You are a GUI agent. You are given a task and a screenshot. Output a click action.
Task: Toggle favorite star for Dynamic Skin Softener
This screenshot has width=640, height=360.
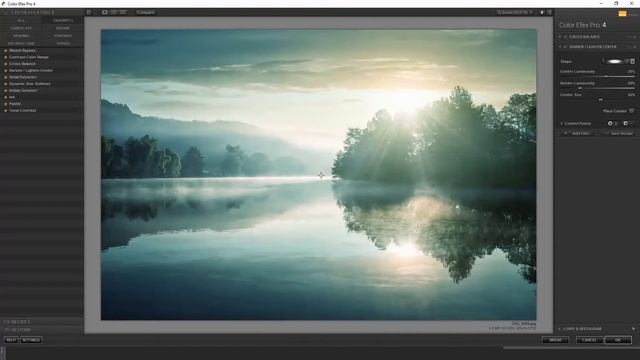tap(5, 84)
